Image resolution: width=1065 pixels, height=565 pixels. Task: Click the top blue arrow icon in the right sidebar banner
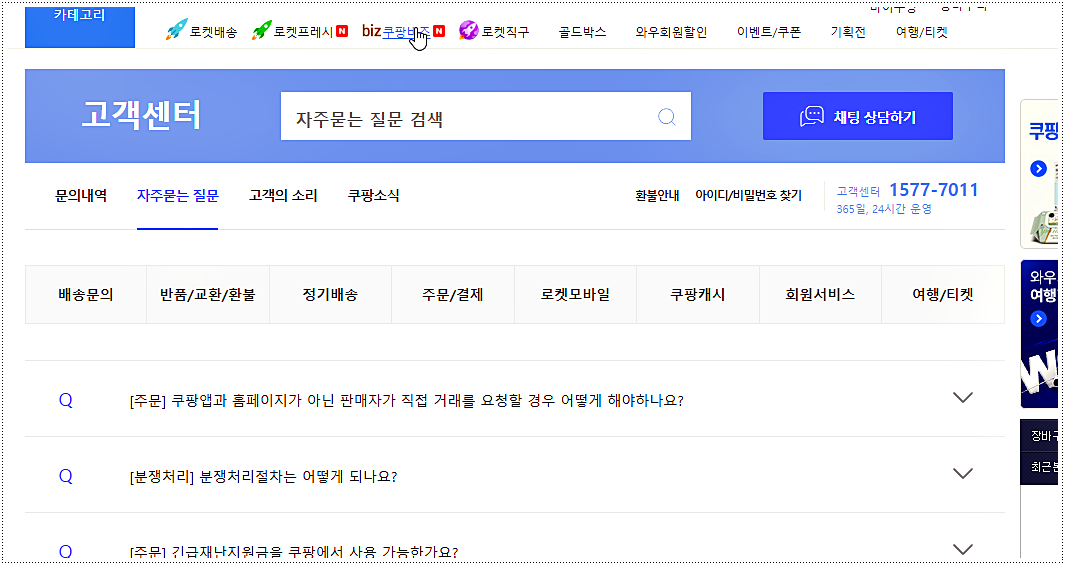click(x=1038, y=168)
